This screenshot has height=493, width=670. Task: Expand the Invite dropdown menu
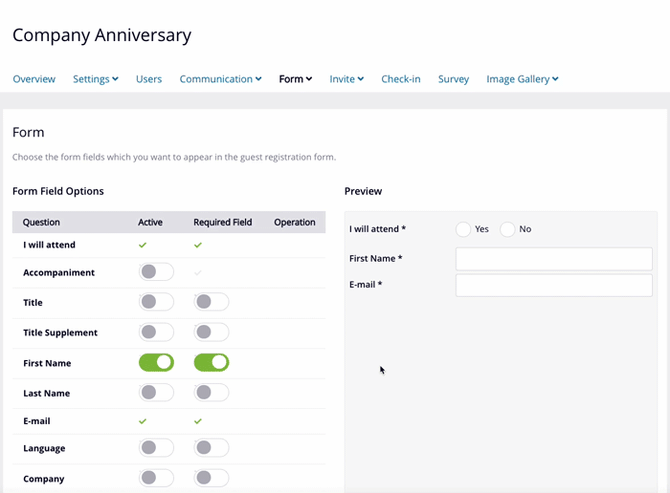click(346, 79)
